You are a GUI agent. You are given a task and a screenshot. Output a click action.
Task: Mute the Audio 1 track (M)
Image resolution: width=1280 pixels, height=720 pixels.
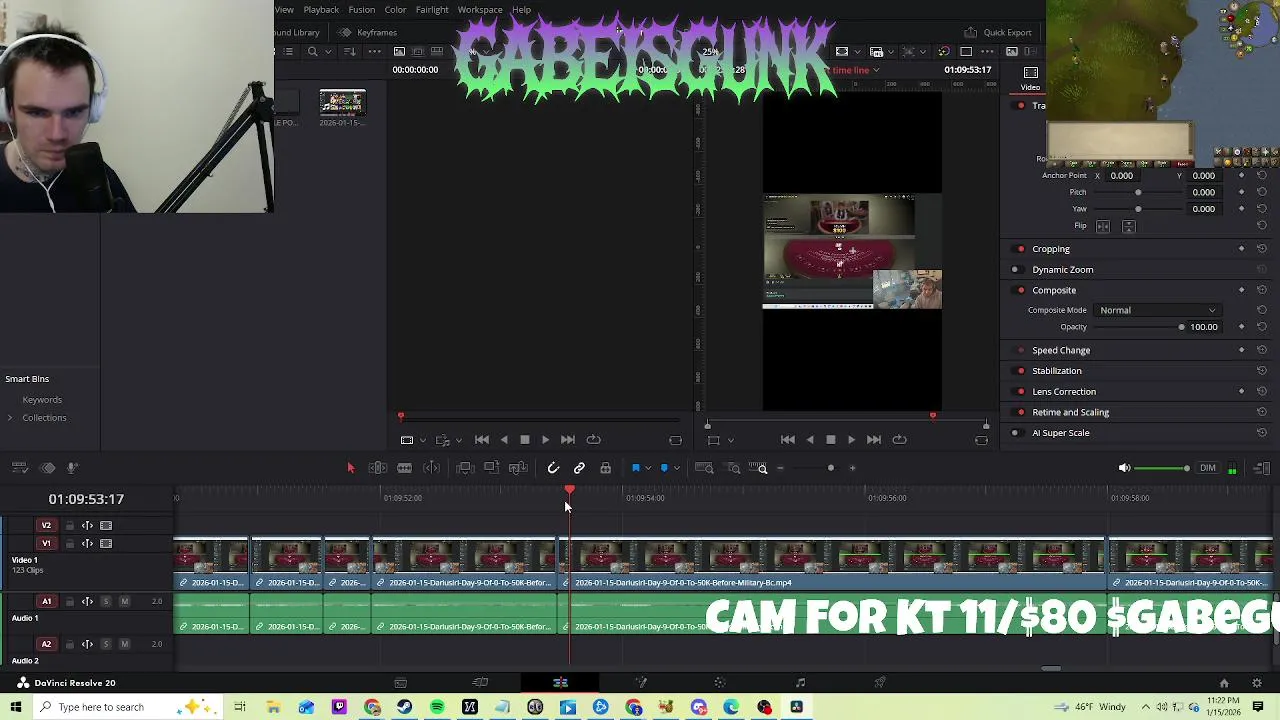pos(125,602)
